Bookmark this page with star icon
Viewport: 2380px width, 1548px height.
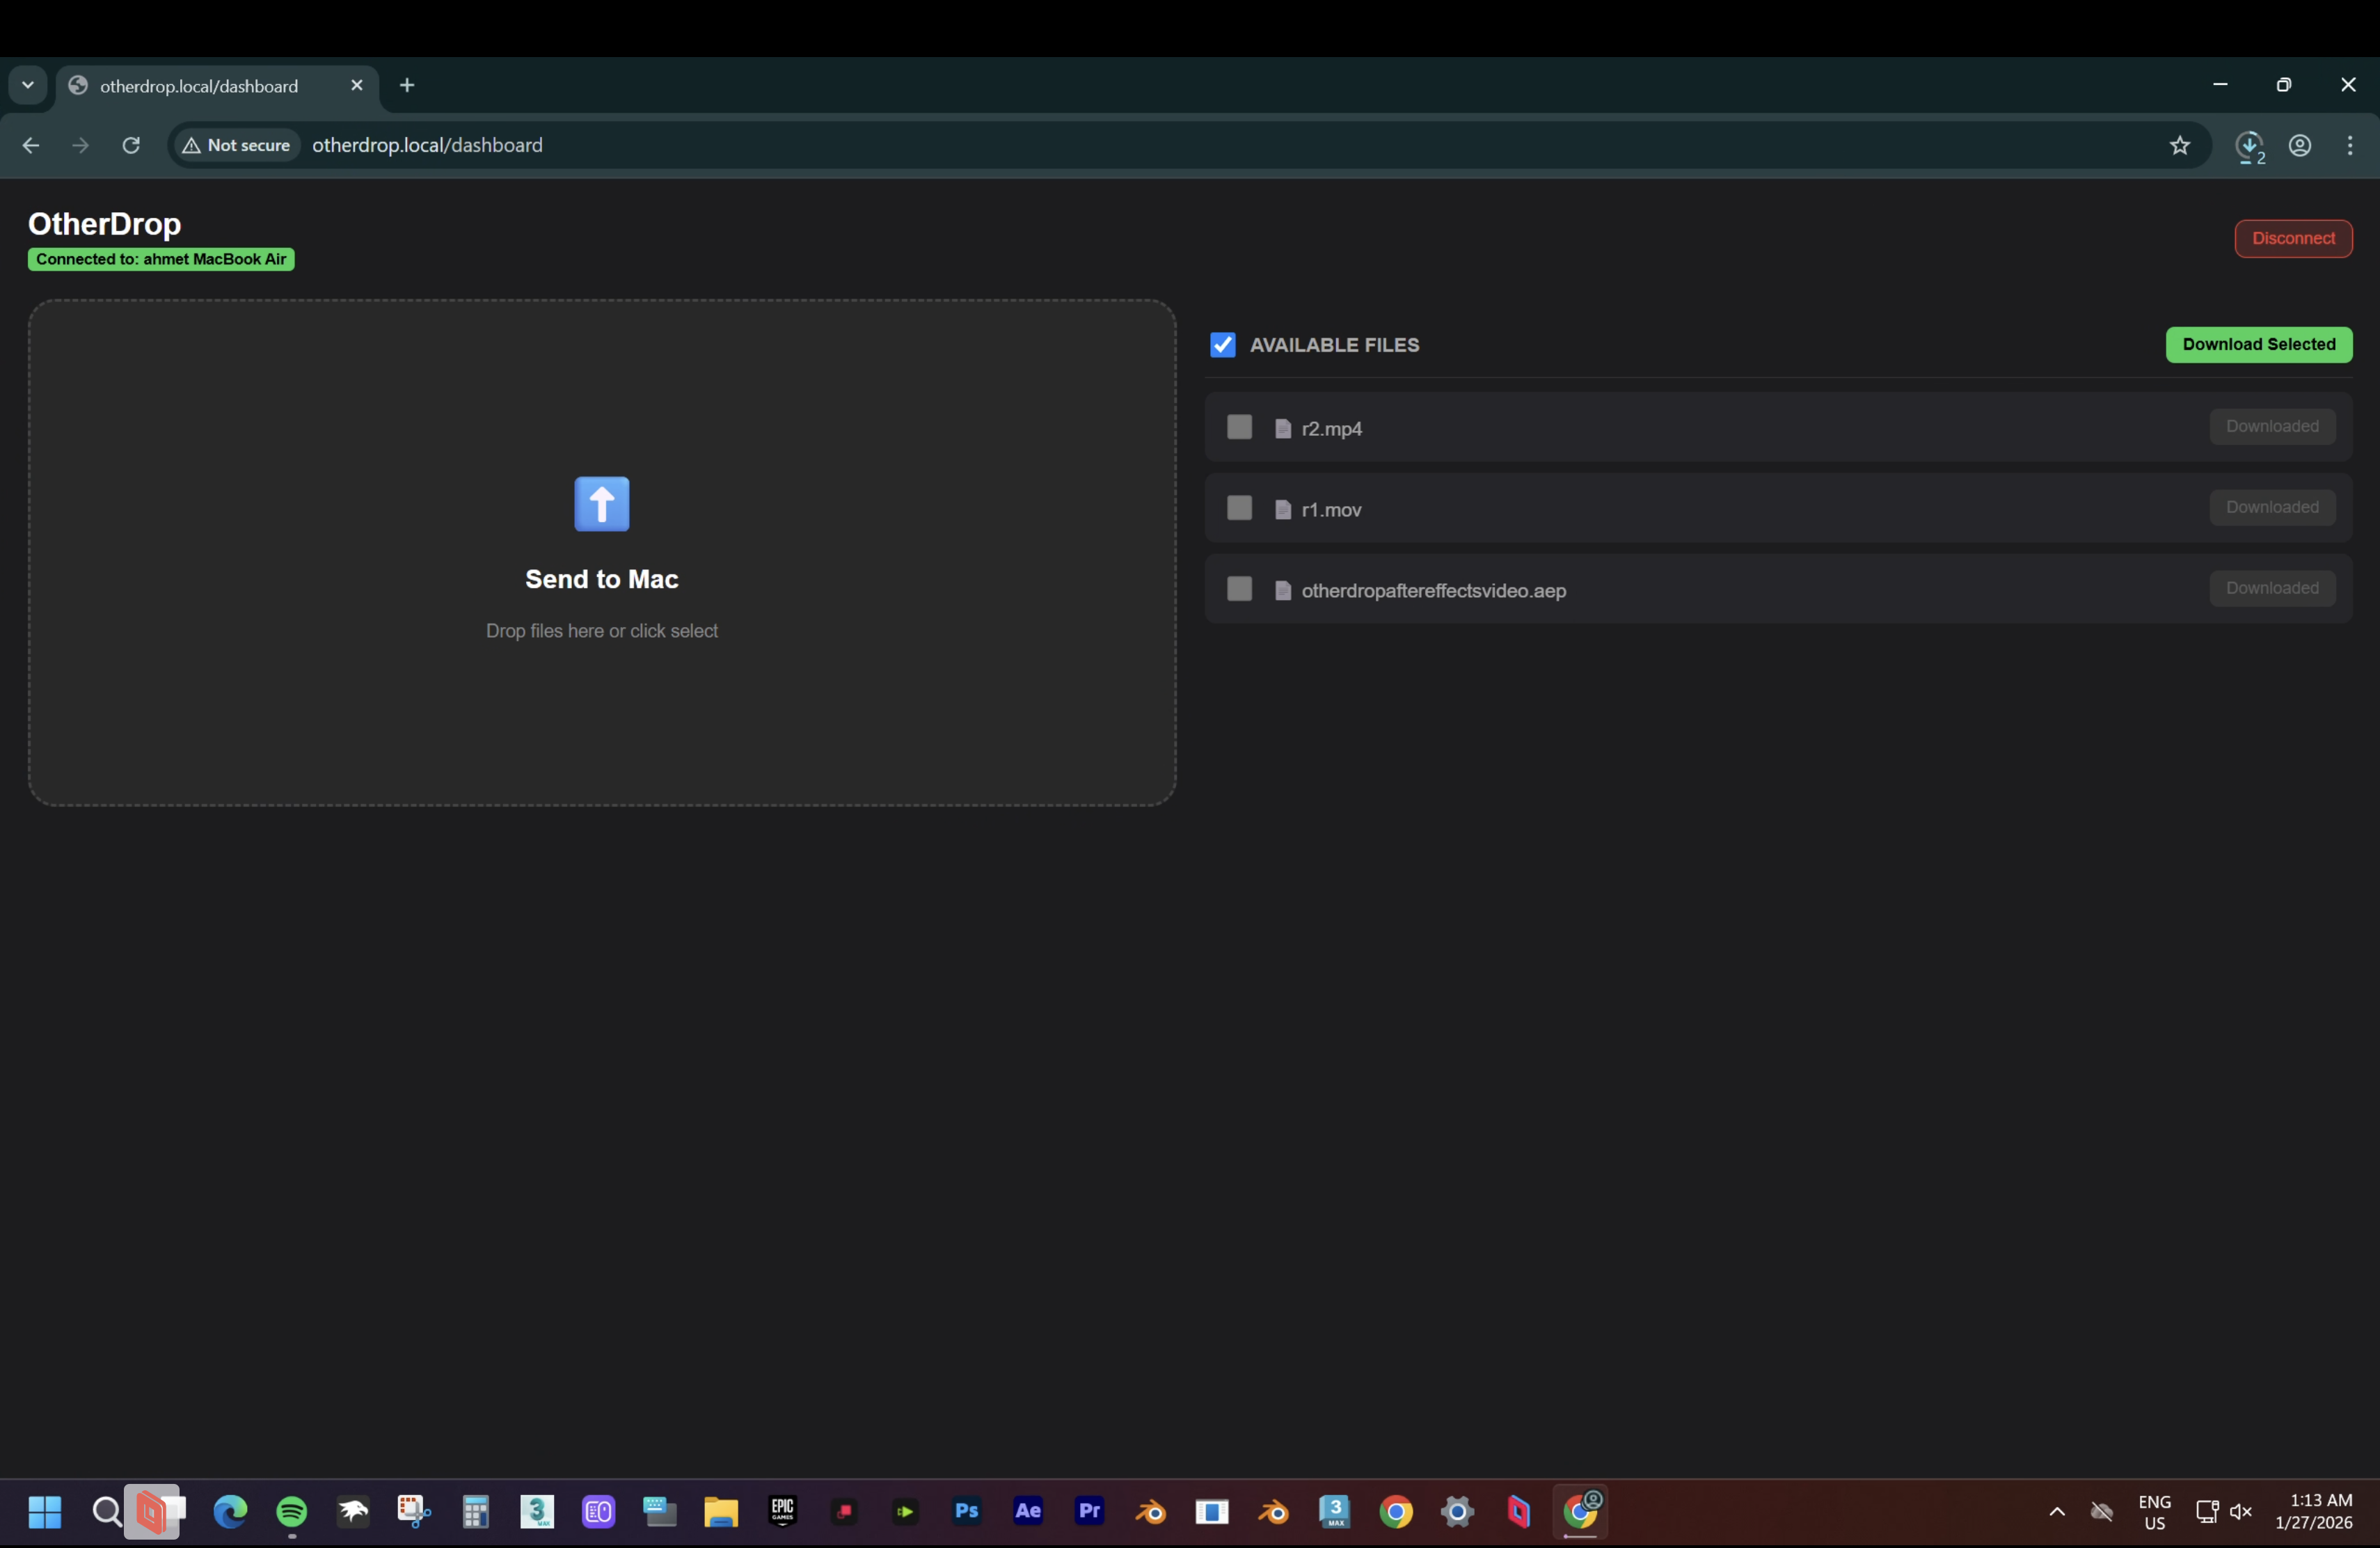[2180, 146]
